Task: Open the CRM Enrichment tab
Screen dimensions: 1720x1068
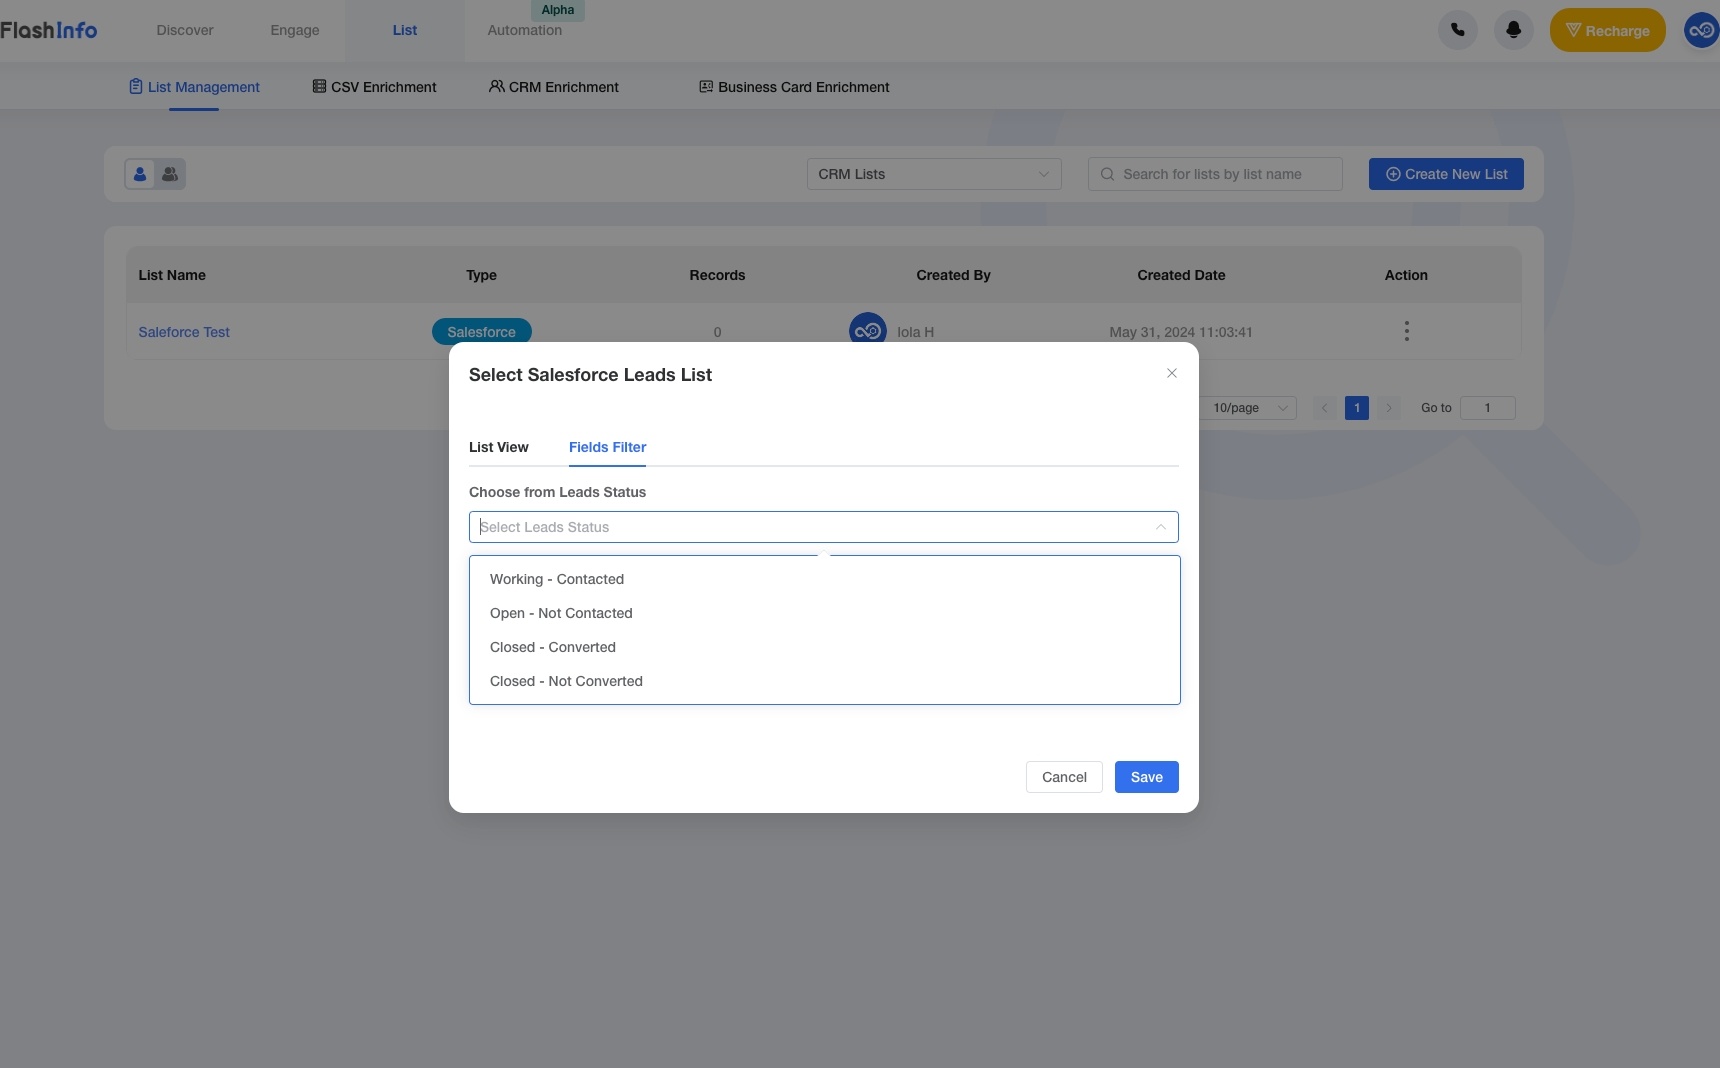Action: [x=553, y=87]
